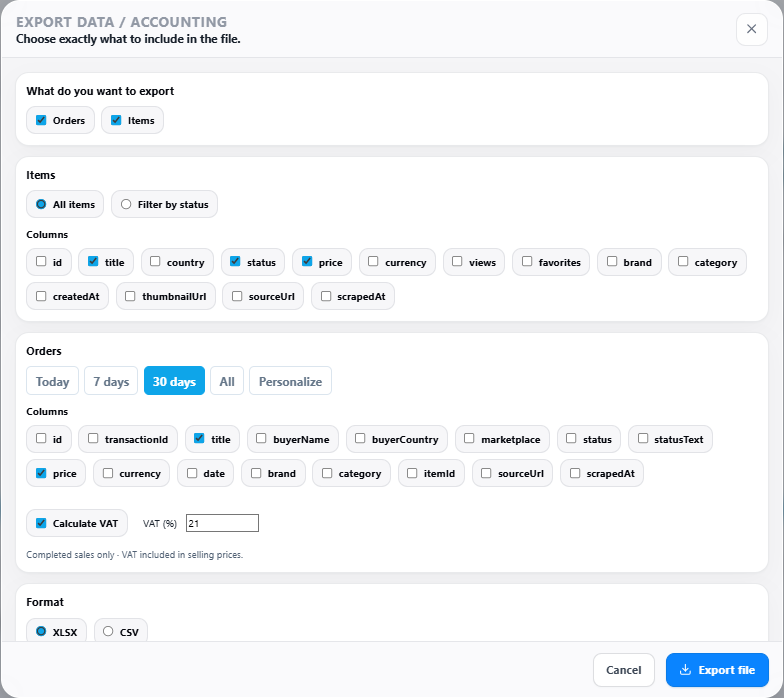The image size is (784, 698).
Task: Enable the Orders brand column
Action: click(256, 473)
